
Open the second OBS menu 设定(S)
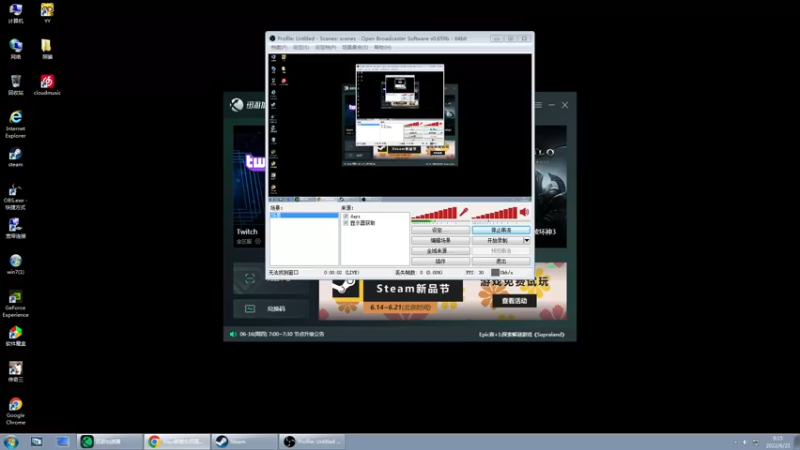pos(301,47)
